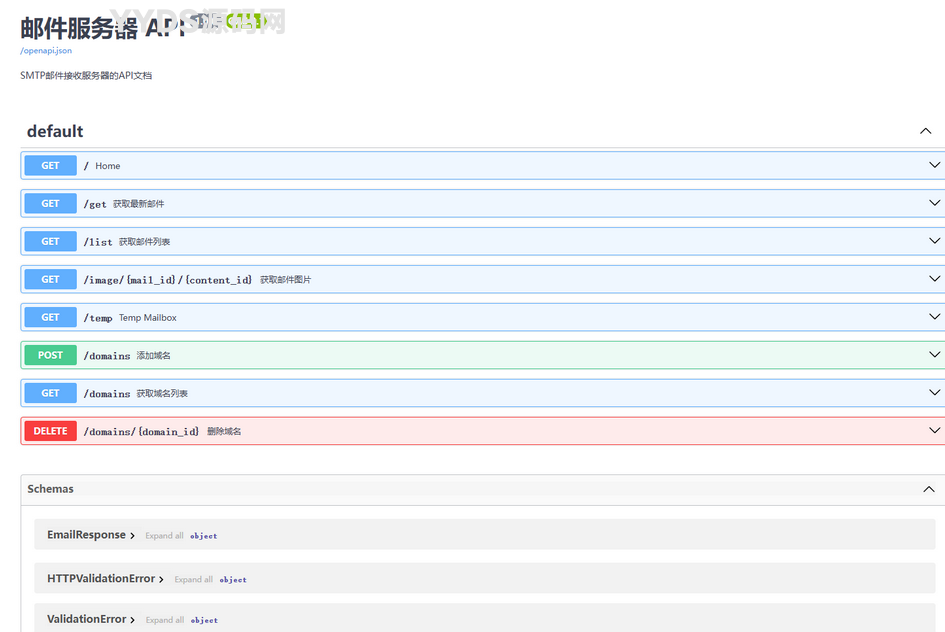
Task: Click Expand all for EmailResponse
Action: click(x=165, y=536)
